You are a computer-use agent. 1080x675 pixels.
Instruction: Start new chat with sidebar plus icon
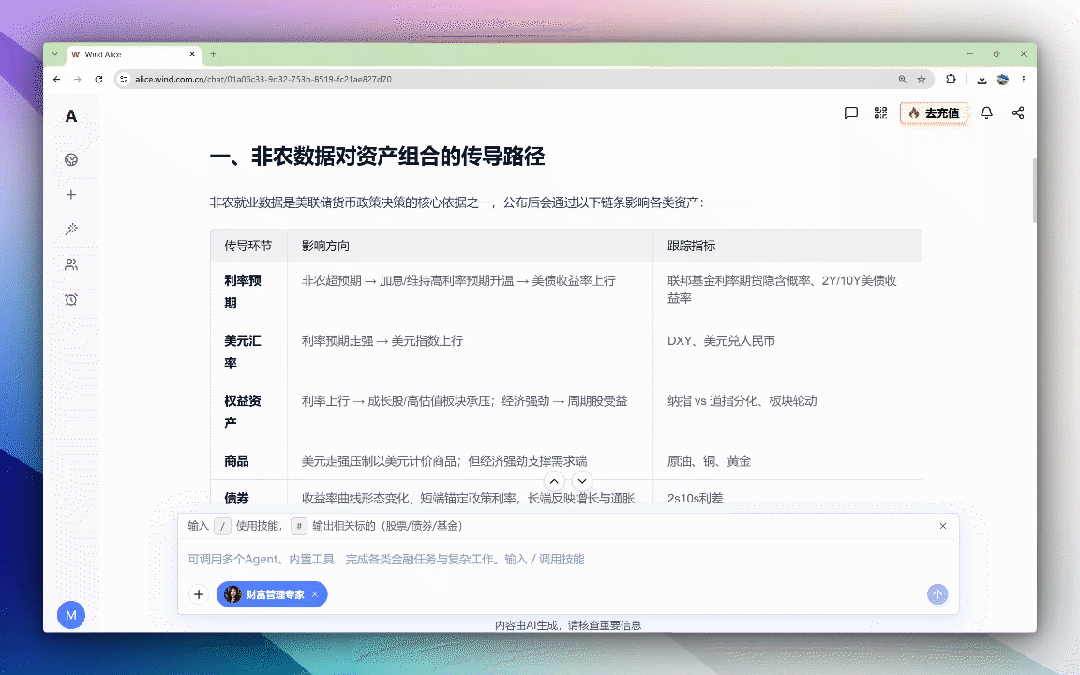(x=71, y=195)
